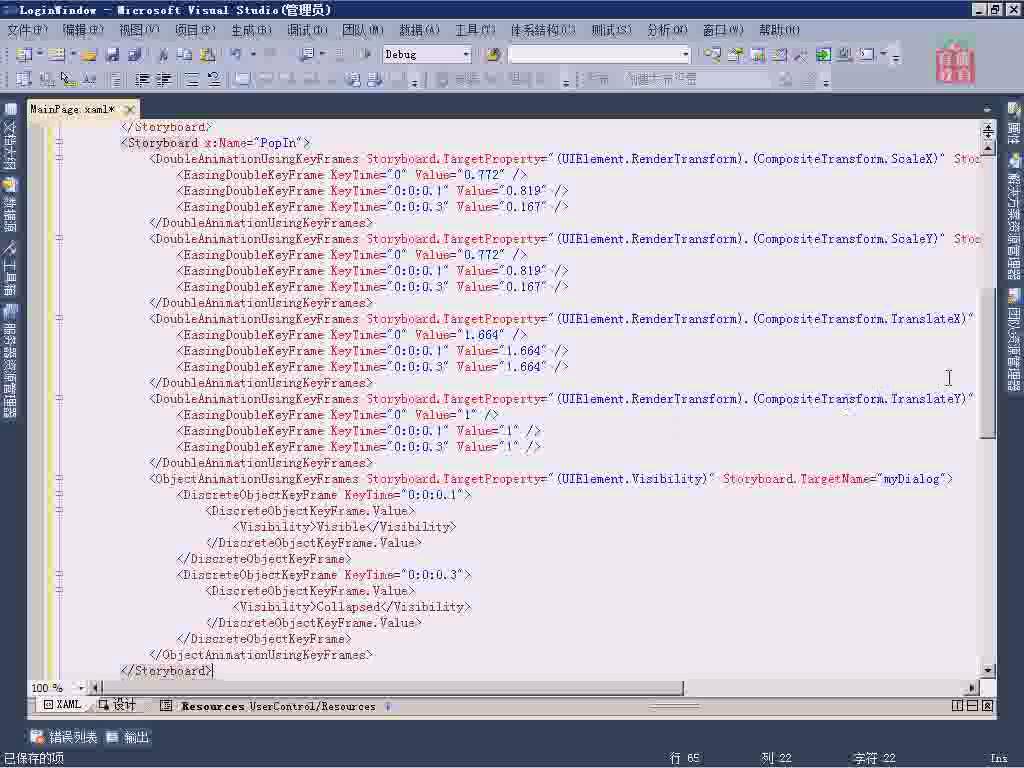
Task: Open the 输出 (Output) panel
Action: pos(128,737)
